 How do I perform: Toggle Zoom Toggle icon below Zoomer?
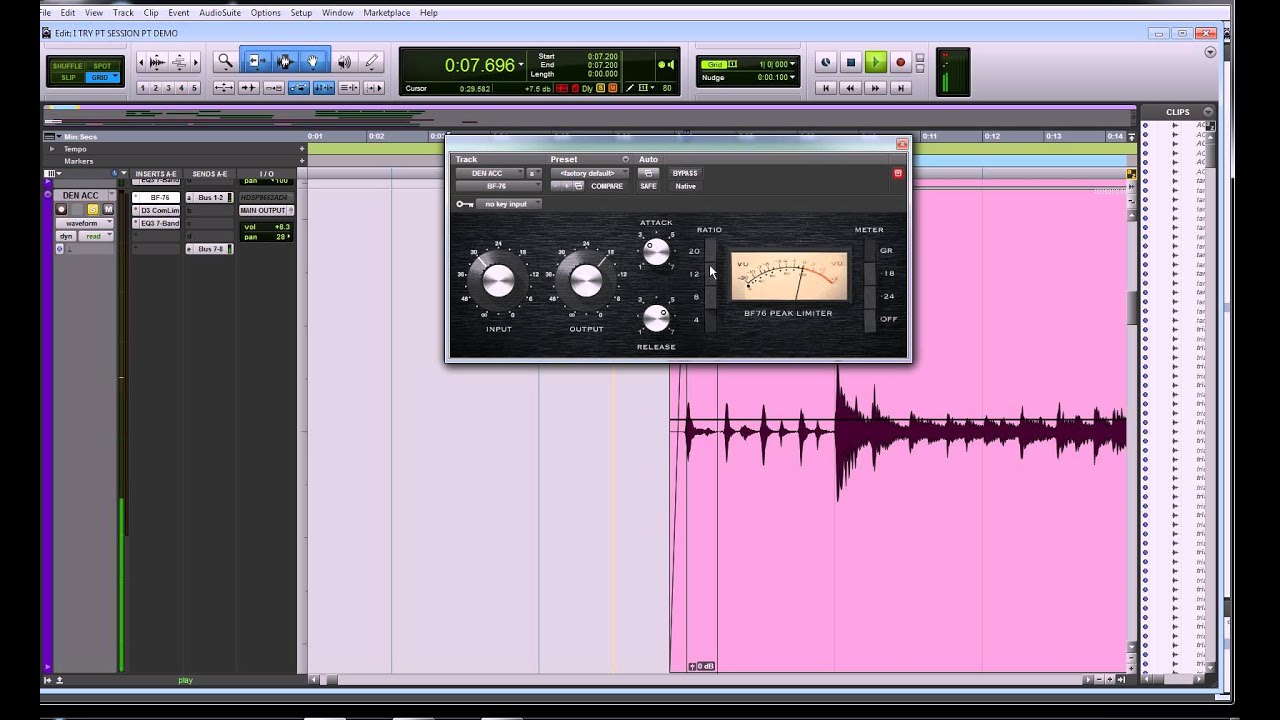[224, 88]
